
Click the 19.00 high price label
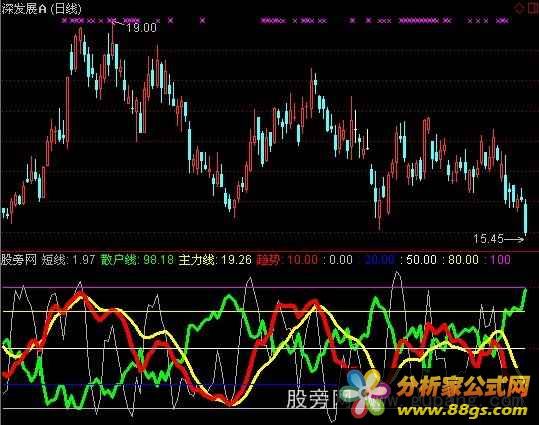(141, 28)
